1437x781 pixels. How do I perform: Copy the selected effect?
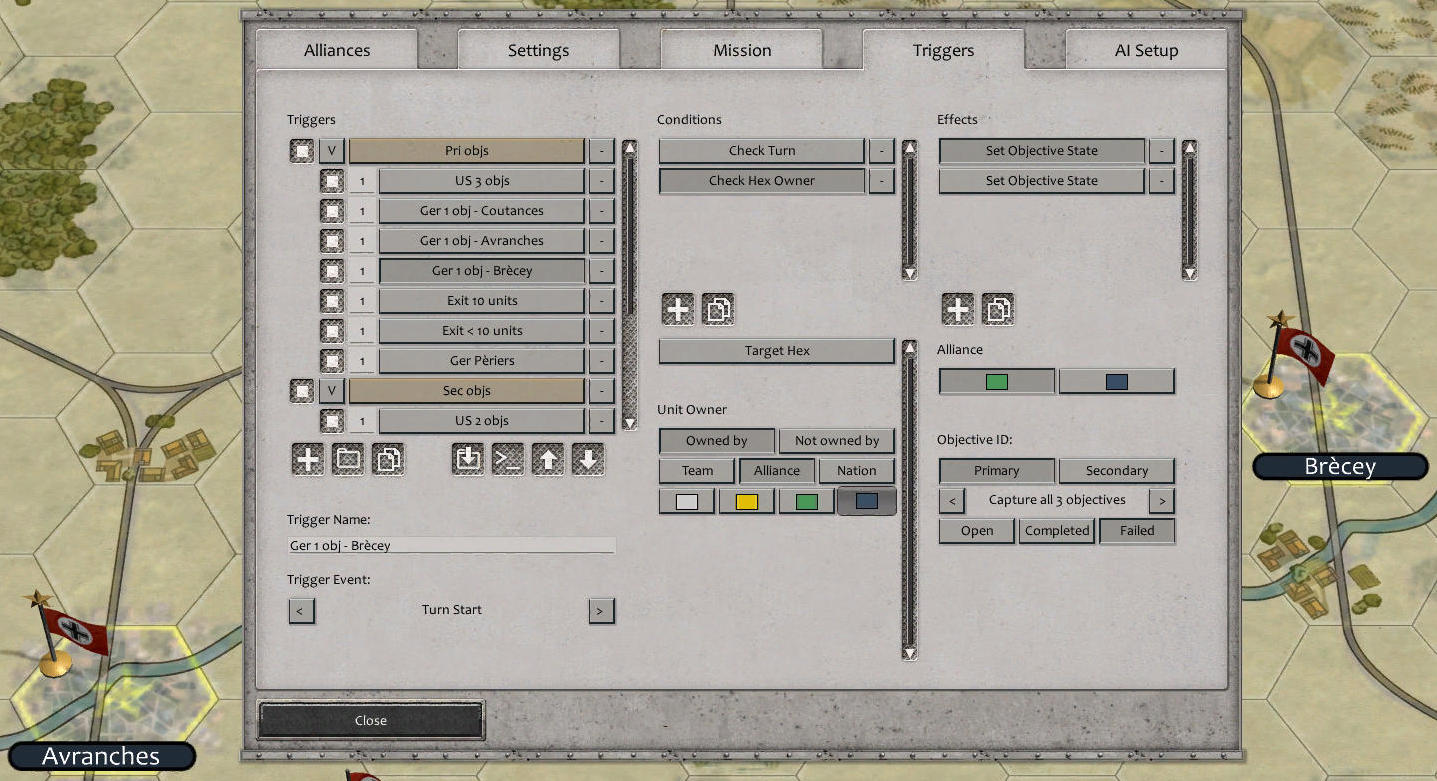coord(998,309)
